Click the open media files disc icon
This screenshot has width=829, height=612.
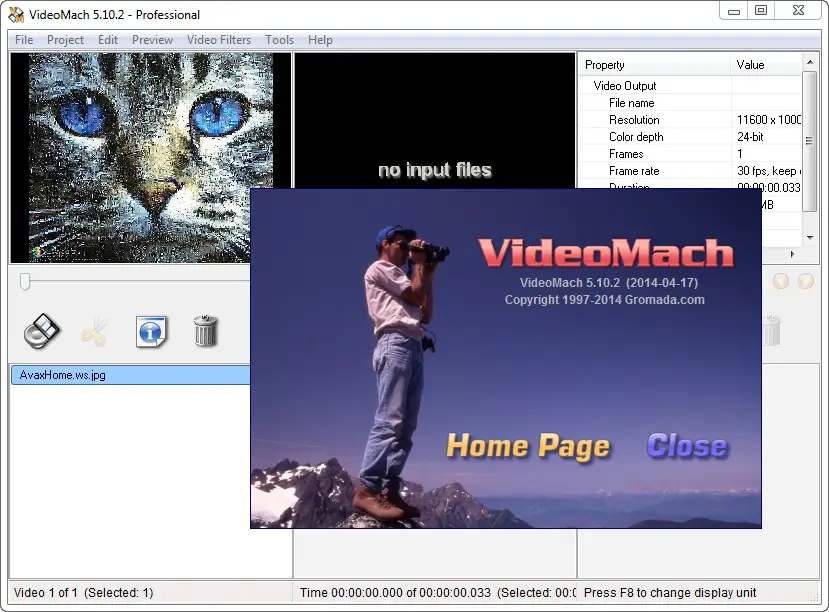(42, 331)
